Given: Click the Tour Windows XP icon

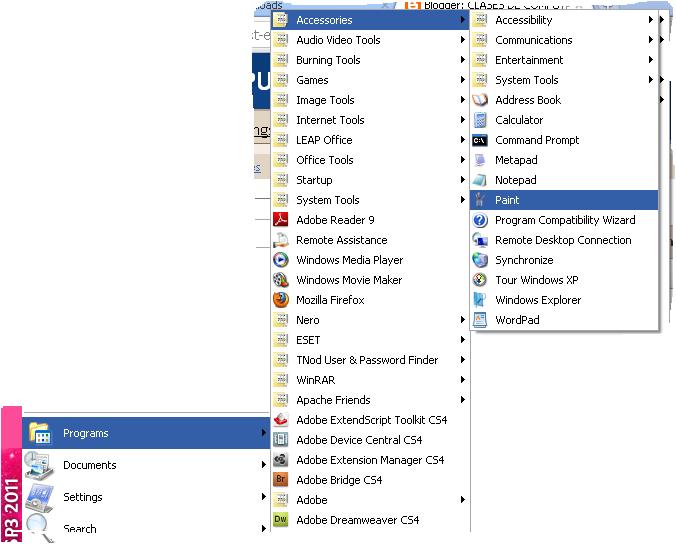Looking at the screenshot, I should [479, 280].
